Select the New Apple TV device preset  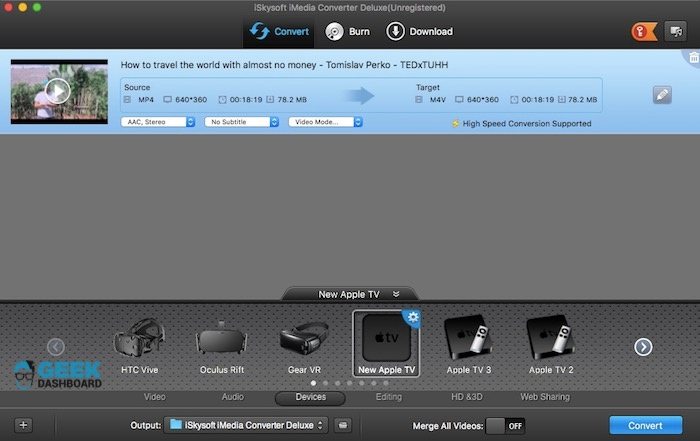(x=386, y=344)
